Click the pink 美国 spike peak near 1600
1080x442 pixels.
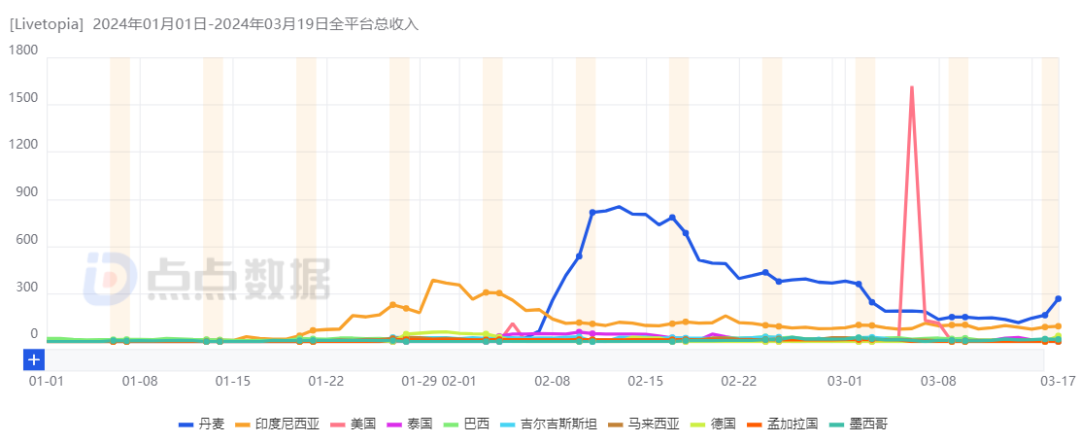click(911, 88)
